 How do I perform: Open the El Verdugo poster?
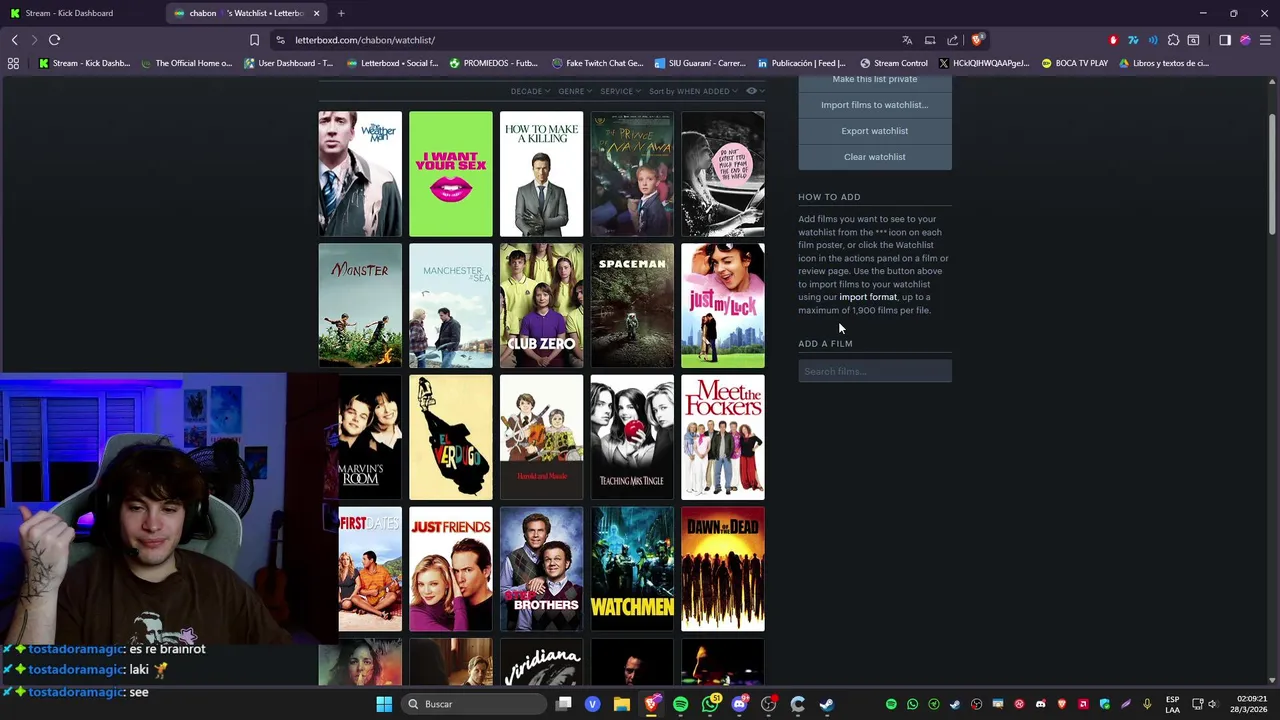[451, 437]
